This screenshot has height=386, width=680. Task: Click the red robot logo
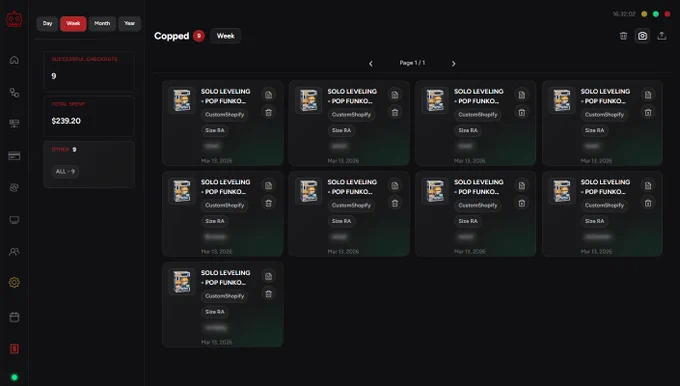tap(14, 20)
